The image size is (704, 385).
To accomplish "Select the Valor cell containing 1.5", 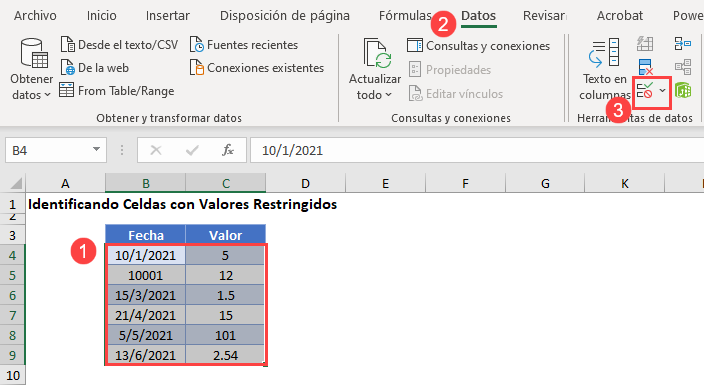I will click(x=225, y=295).
